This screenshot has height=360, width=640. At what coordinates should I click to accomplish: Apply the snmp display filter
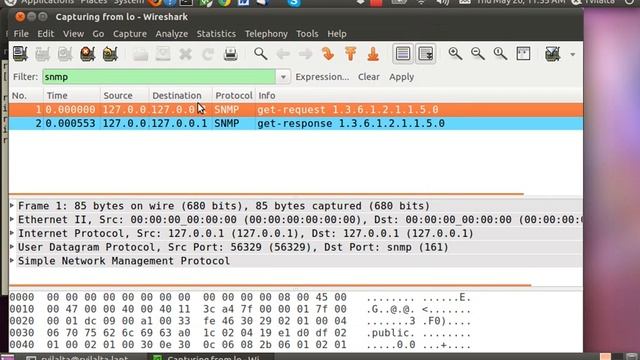pos(402,77)
